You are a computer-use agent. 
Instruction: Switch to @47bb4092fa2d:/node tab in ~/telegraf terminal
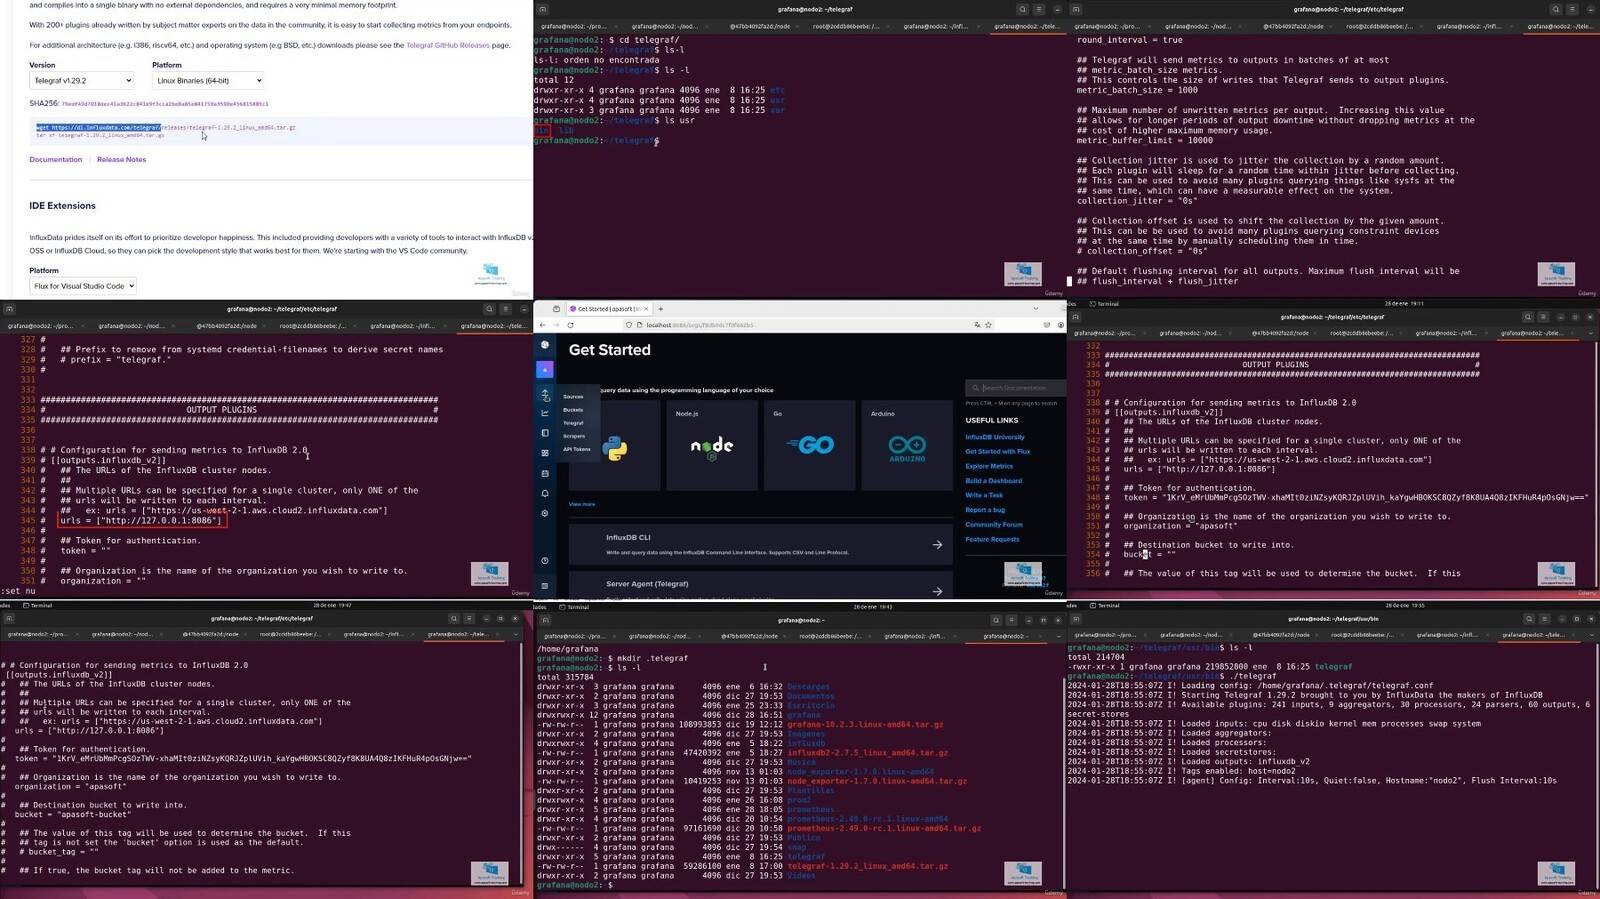coord(760,26)
